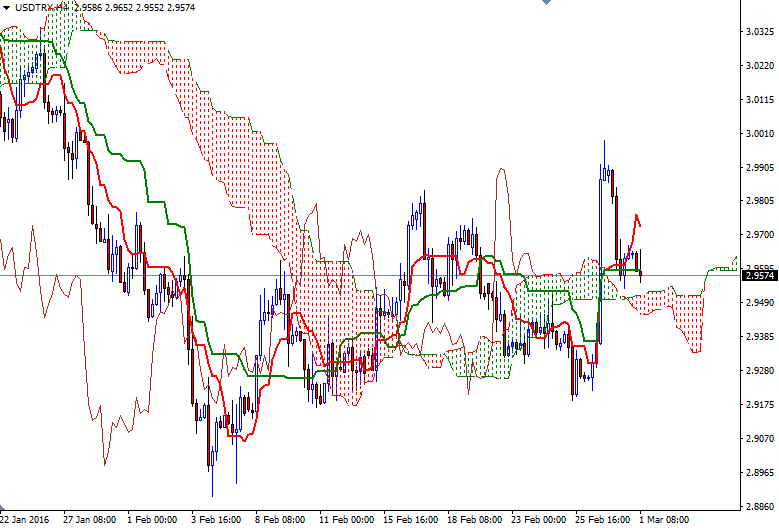779x528 pixels.
Task: Click the 22 Jan 2016 date label
Action: (x=25, y=520)
